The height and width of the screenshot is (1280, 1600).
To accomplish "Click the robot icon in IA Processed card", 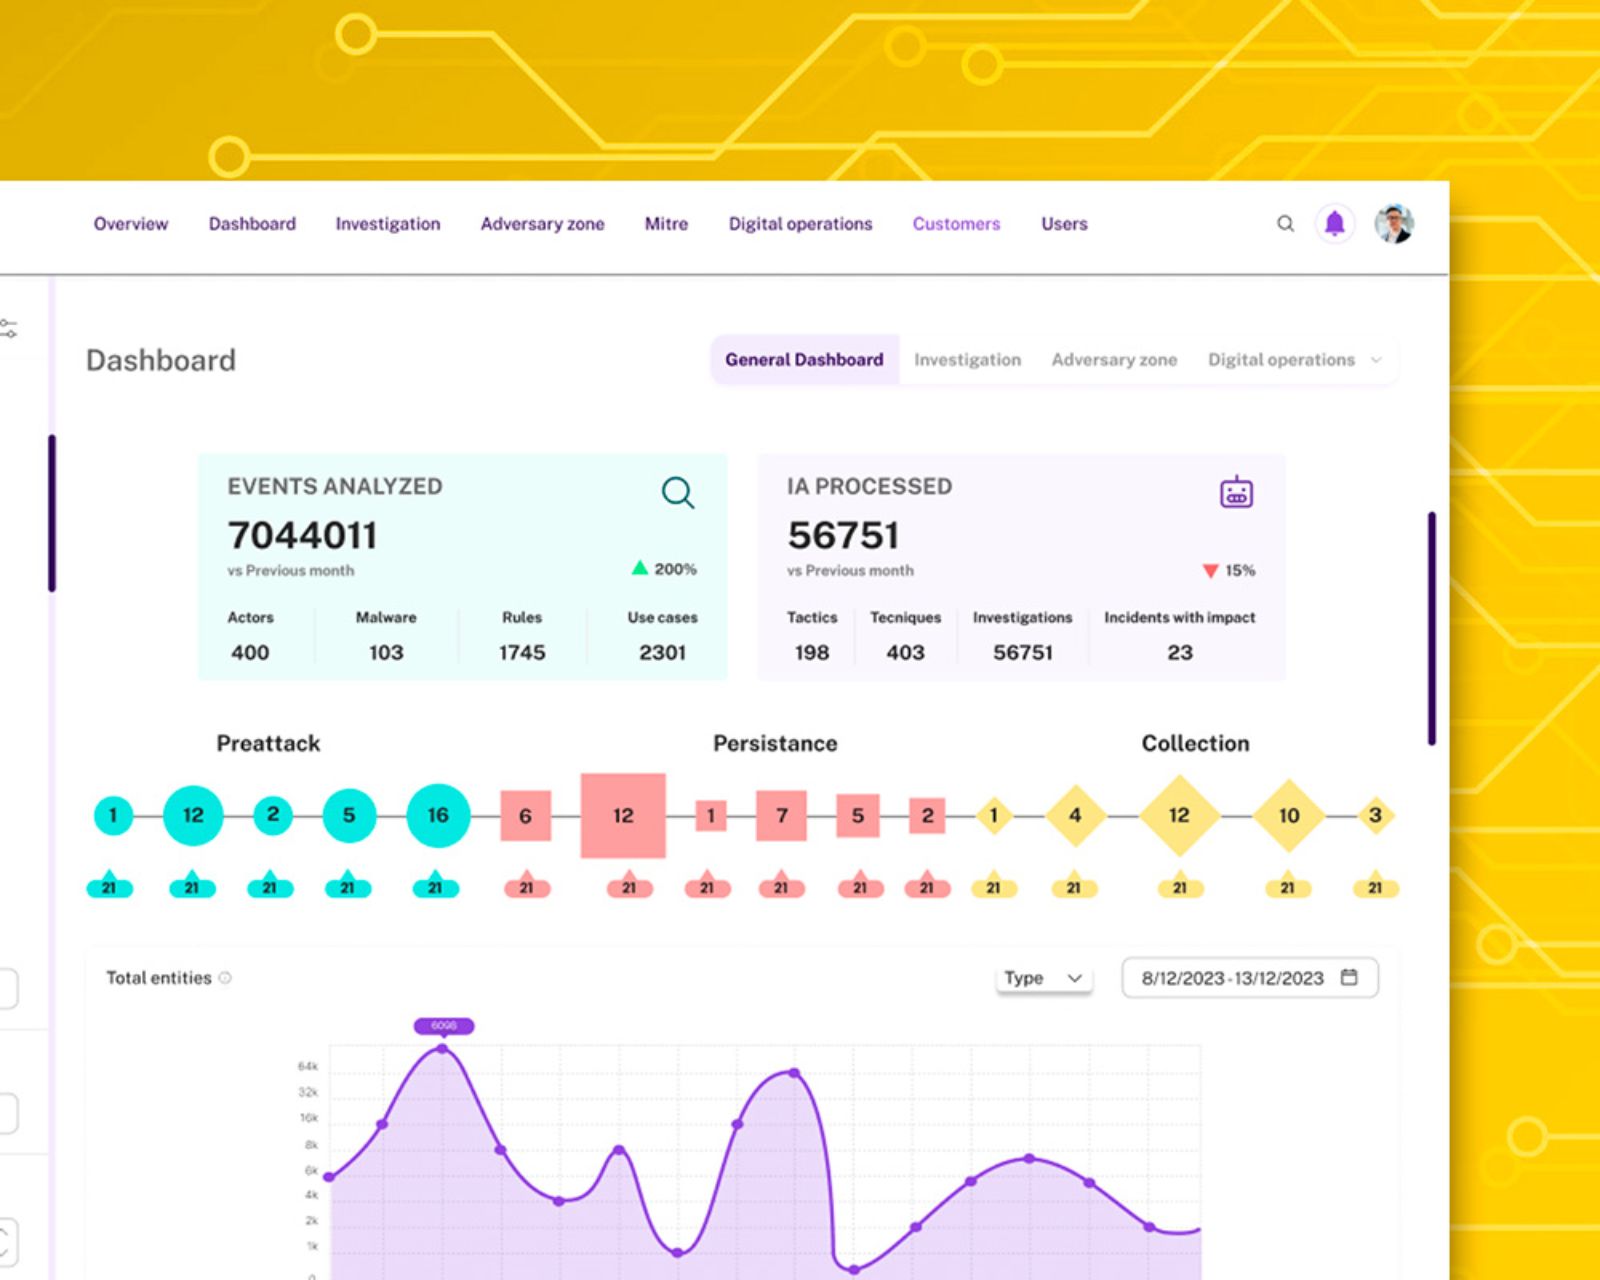I will 1236,492.
